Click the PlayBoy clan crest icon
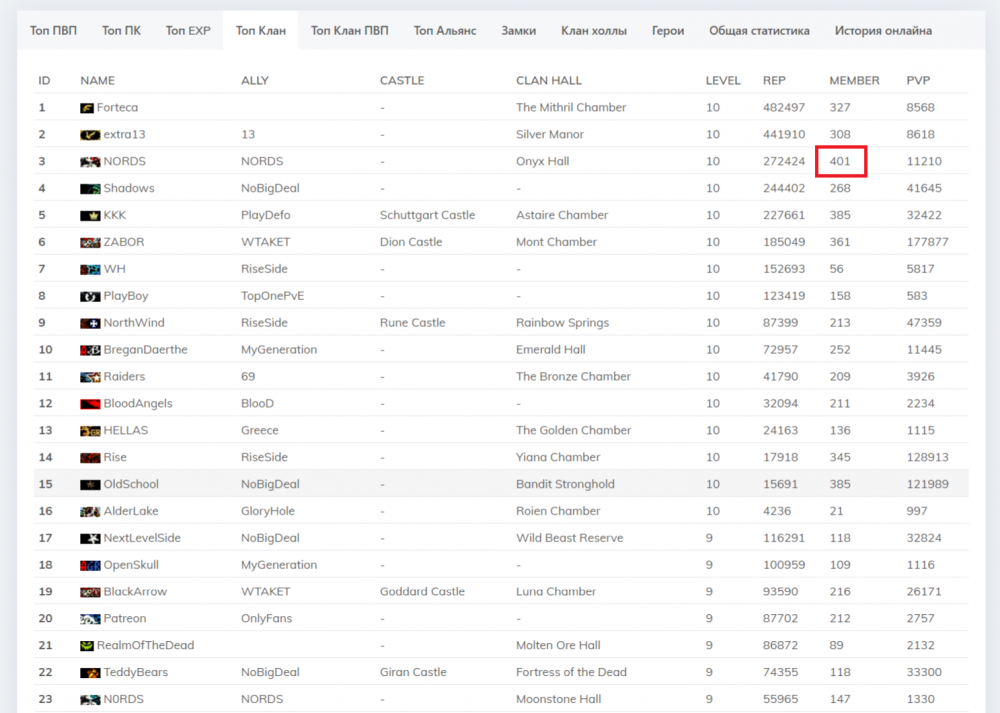The height and width of the screenshot is (713, 1000). coord(90,297)
